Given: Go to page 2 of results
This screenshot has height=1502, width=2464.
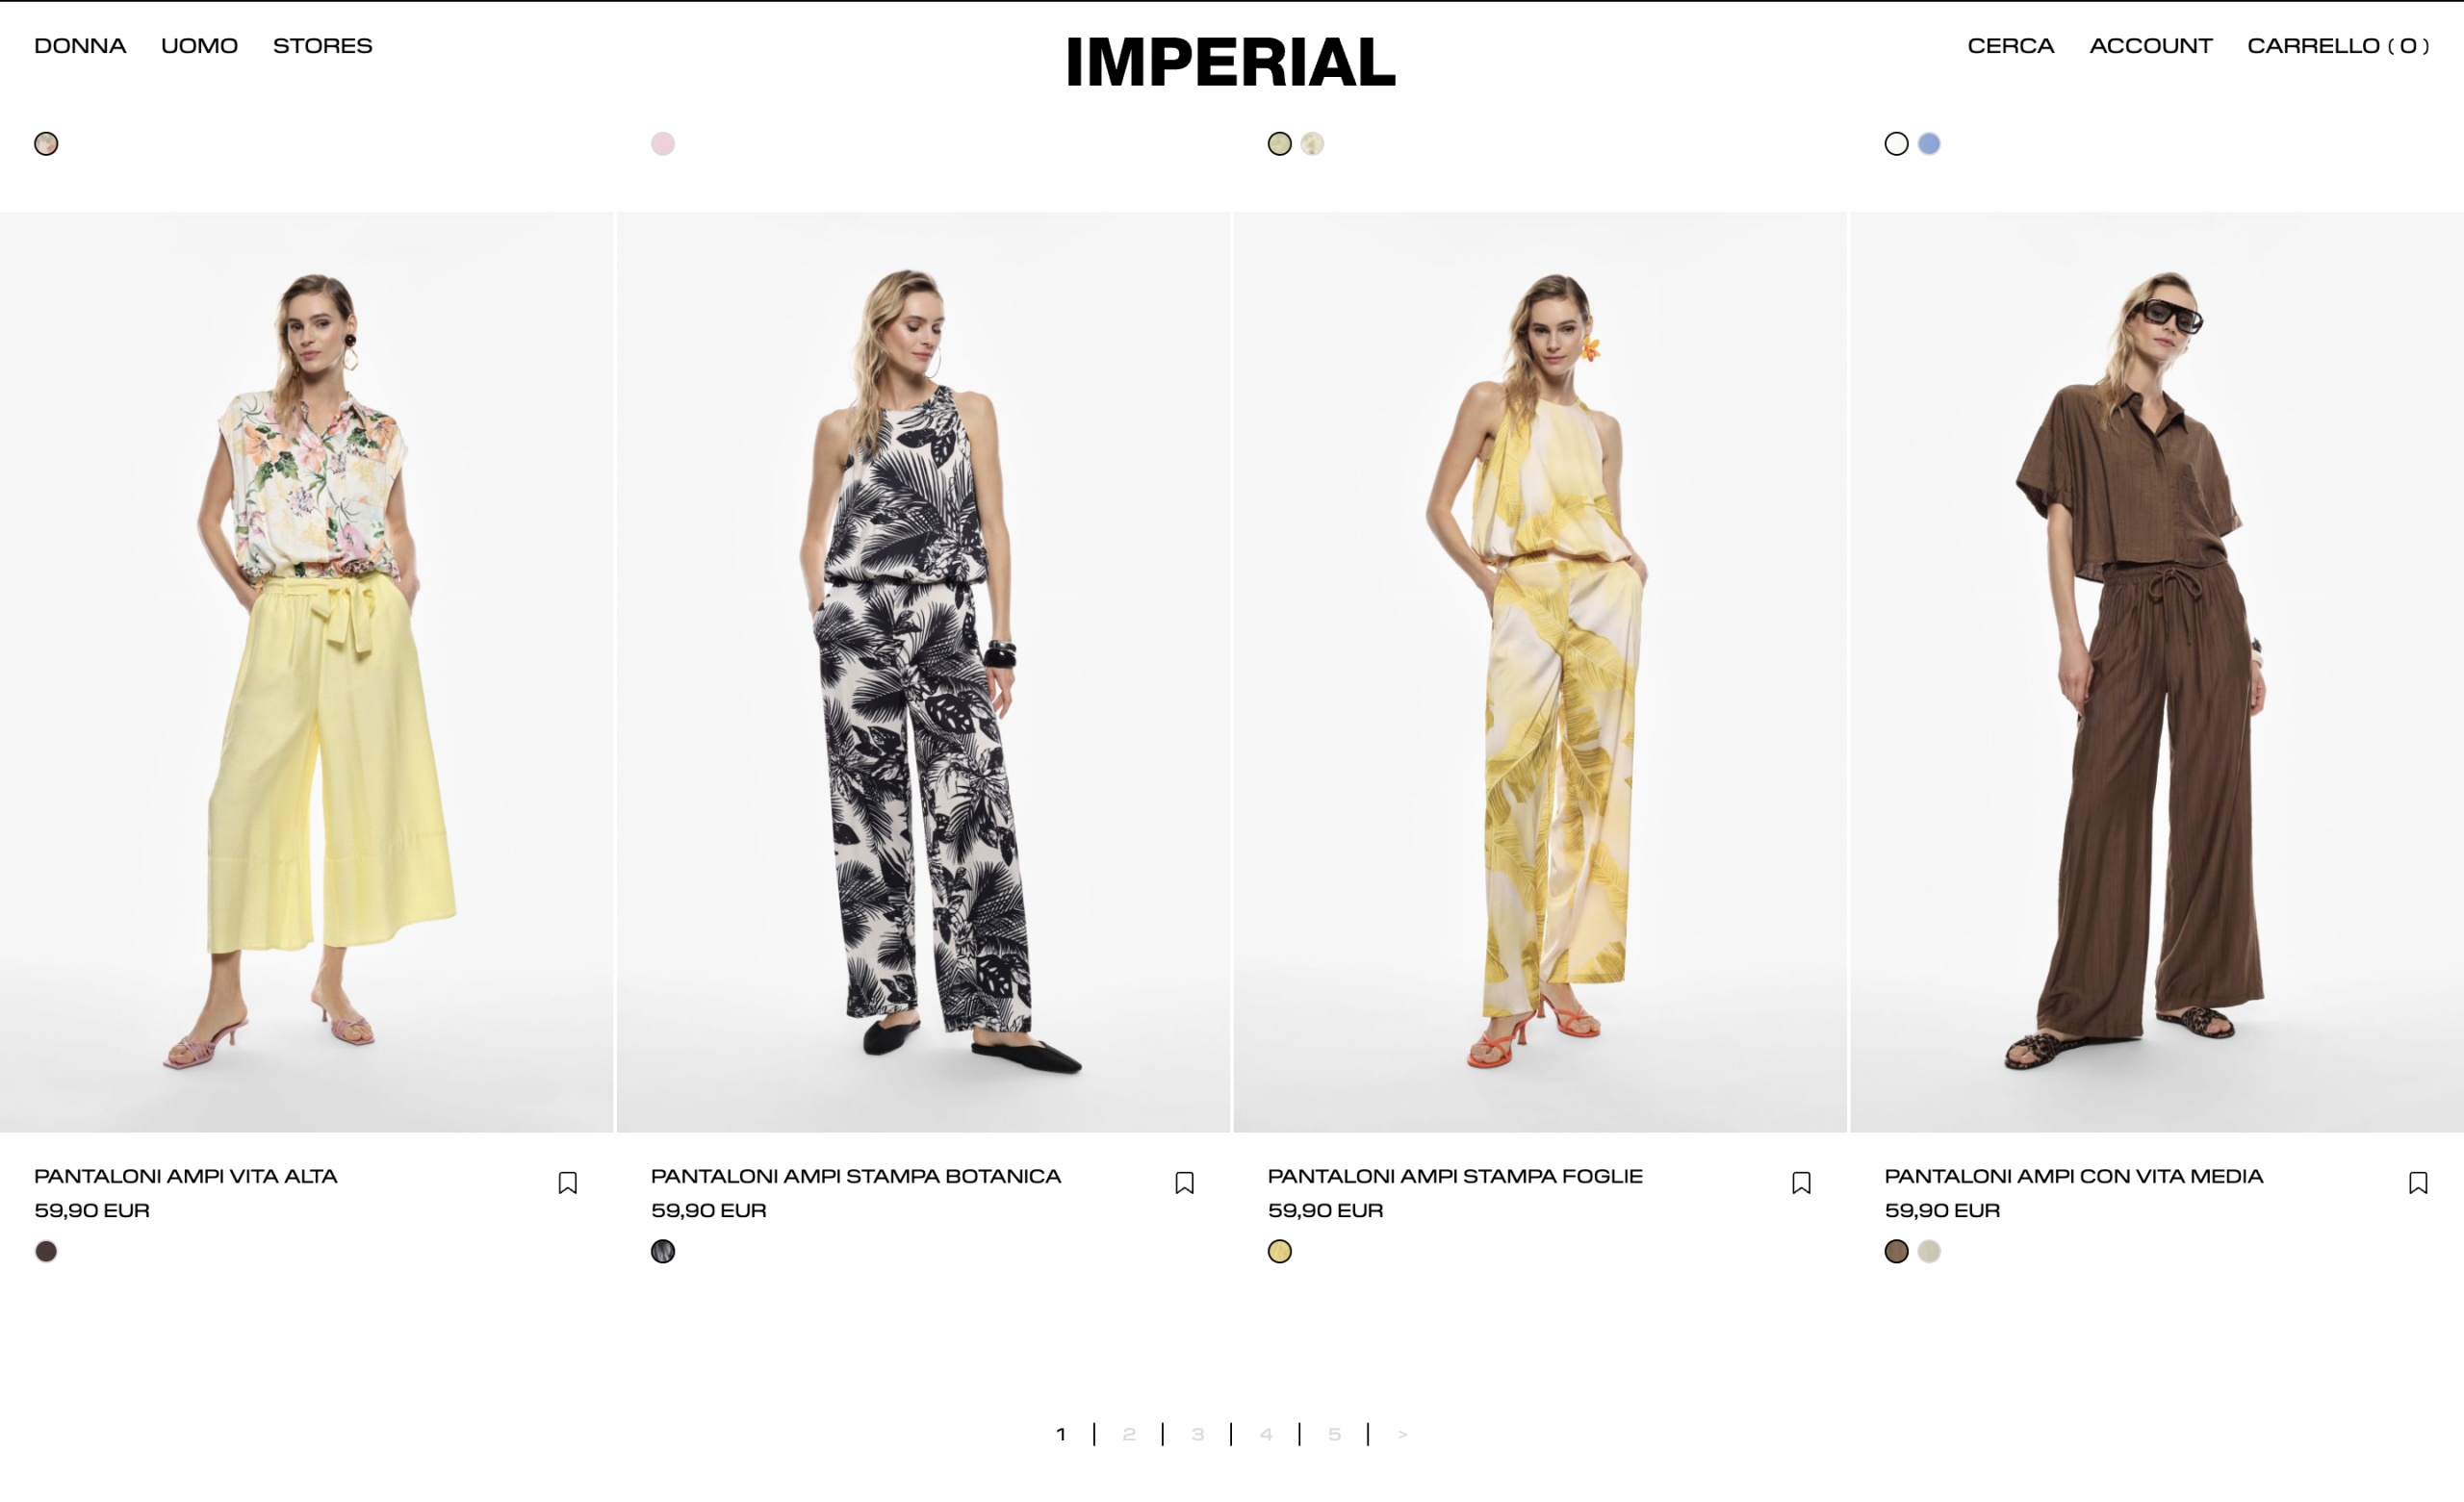Looking at the screenshot, I should [1129, 1435].
